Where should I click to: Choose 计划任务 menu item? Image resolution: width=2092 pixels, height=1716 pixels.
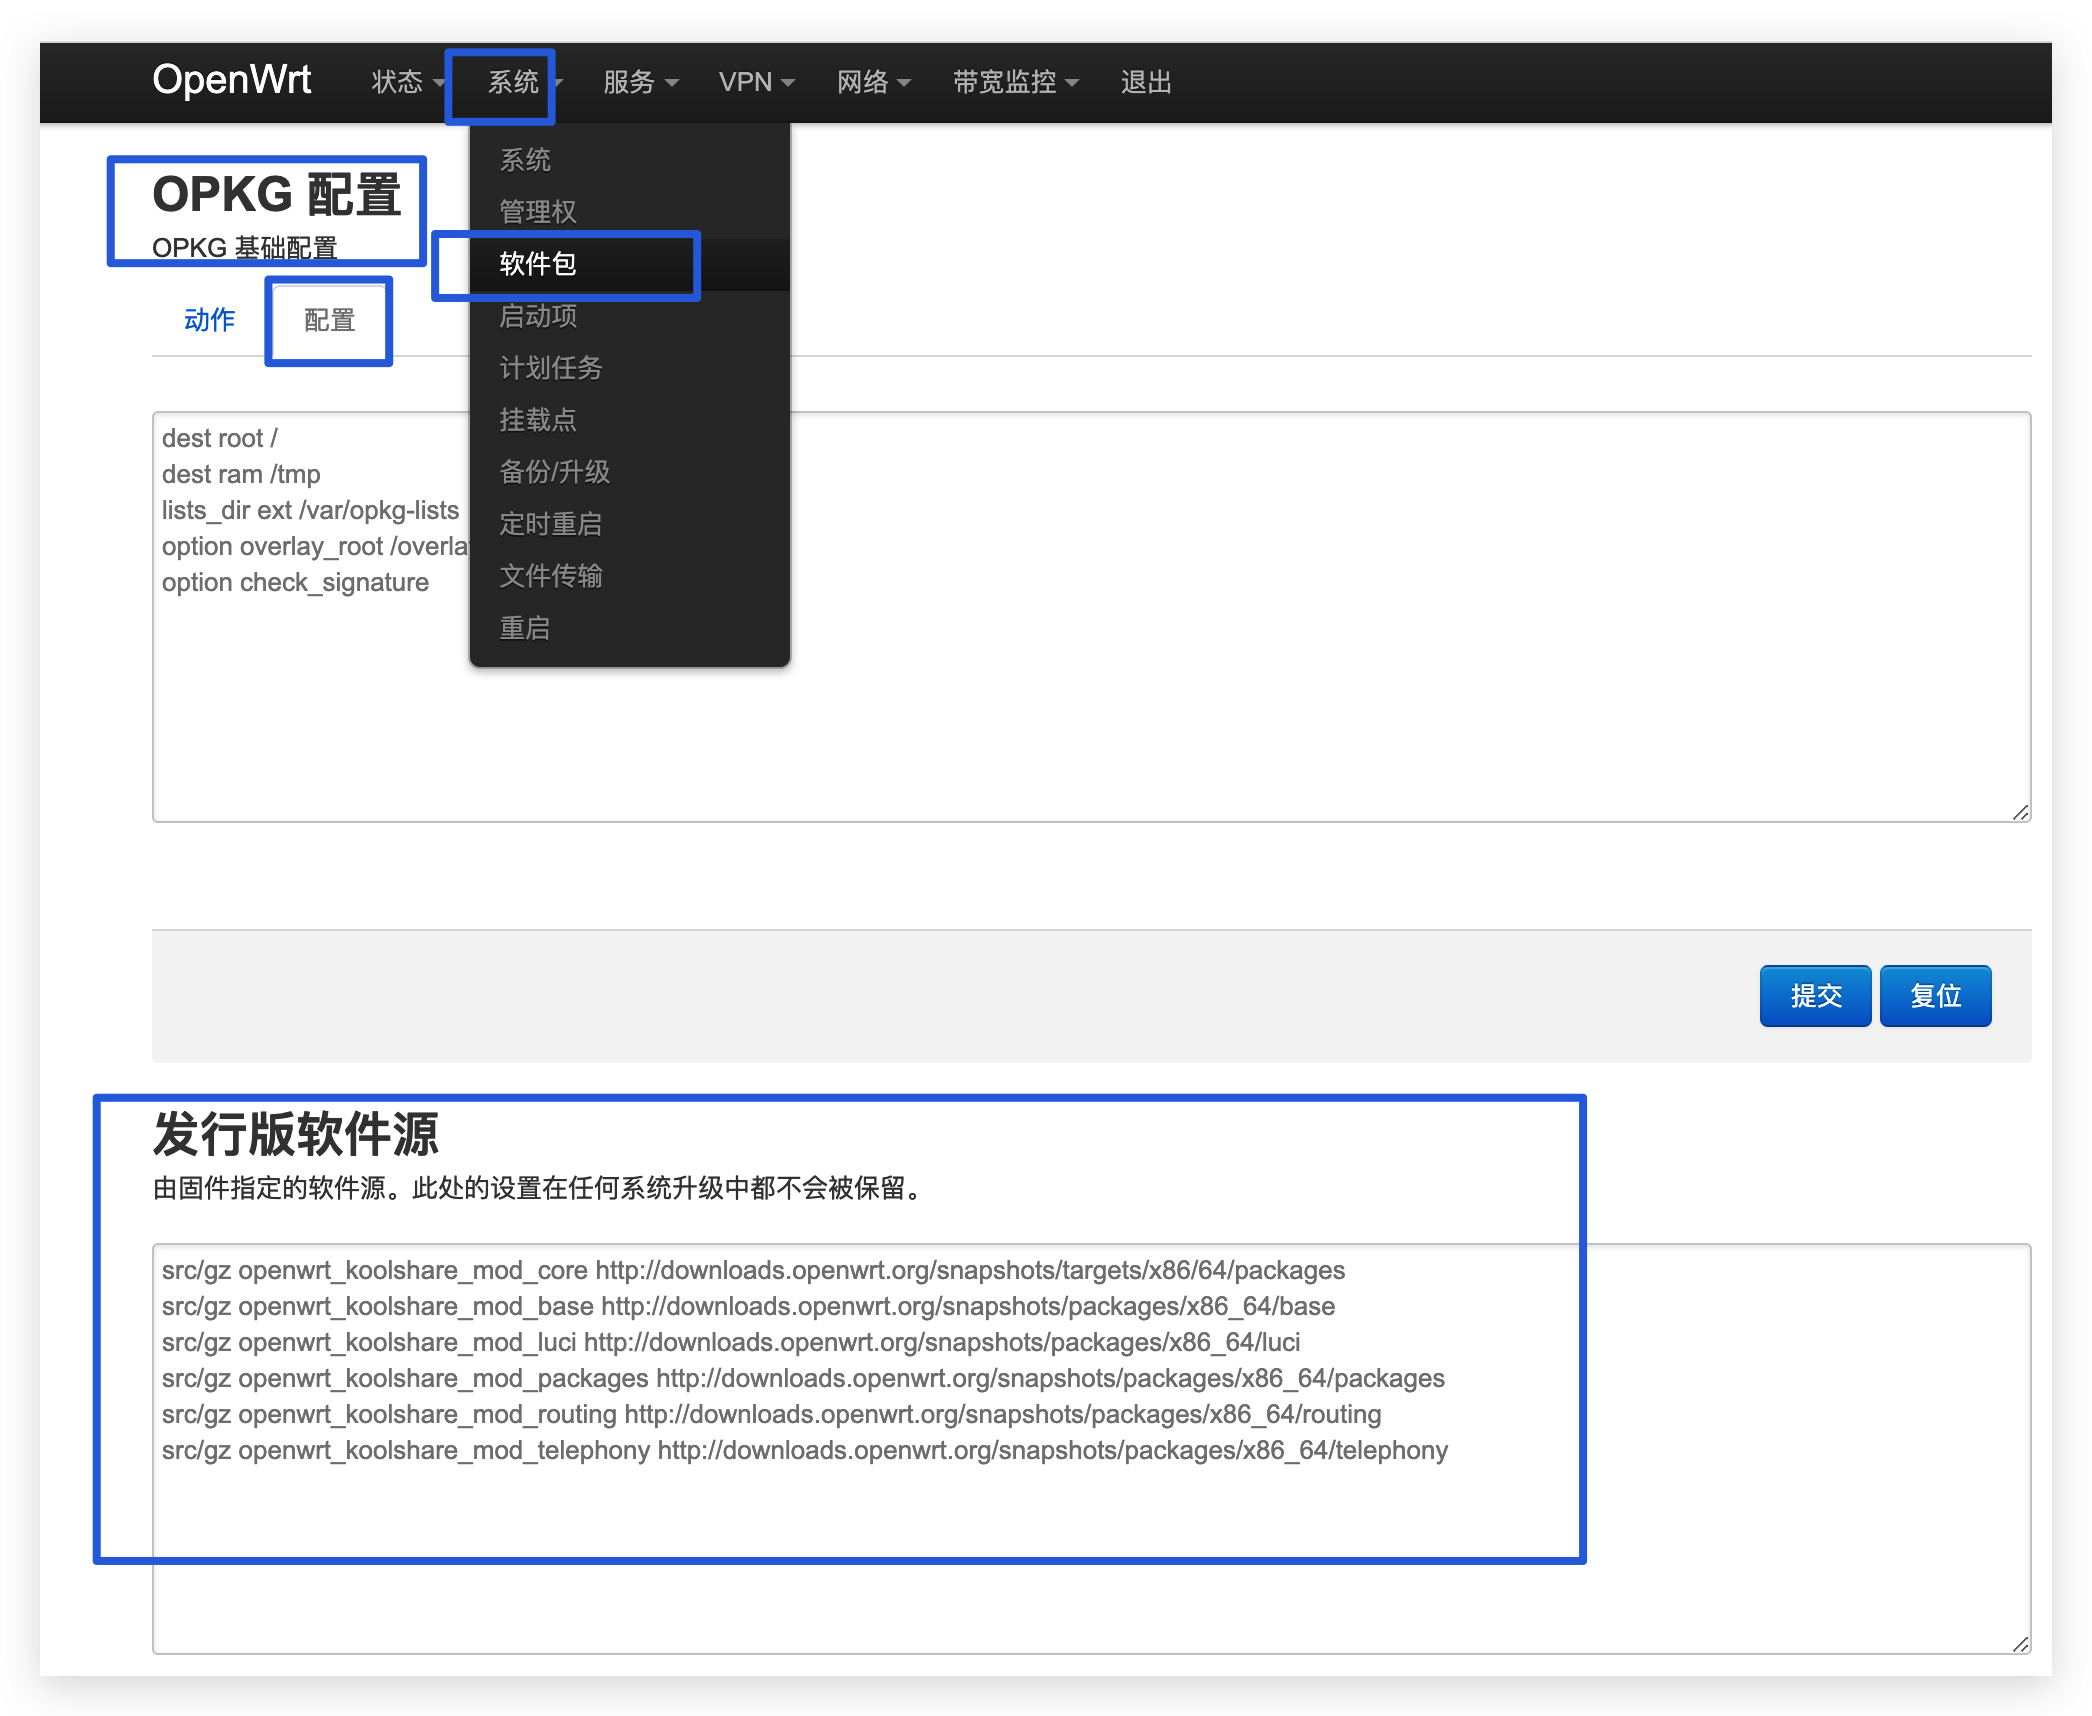coord(551,368)
